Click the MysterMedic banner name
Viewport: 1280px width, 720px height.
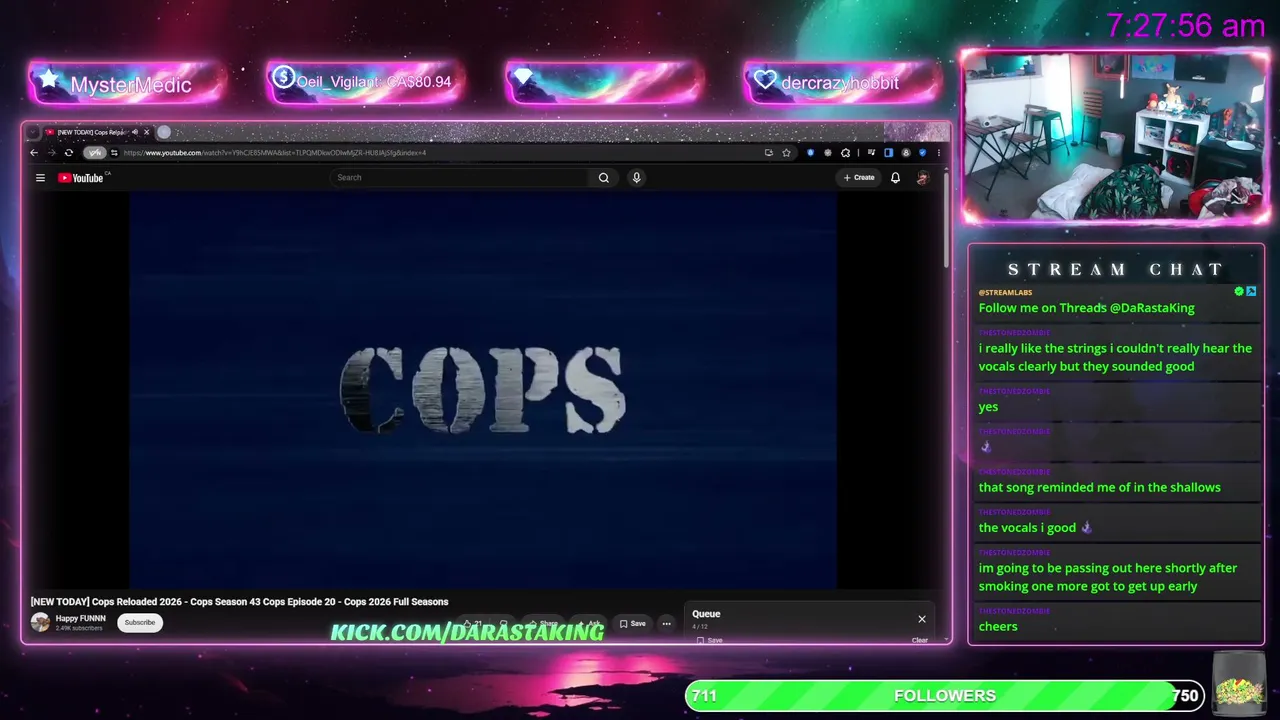131,85
